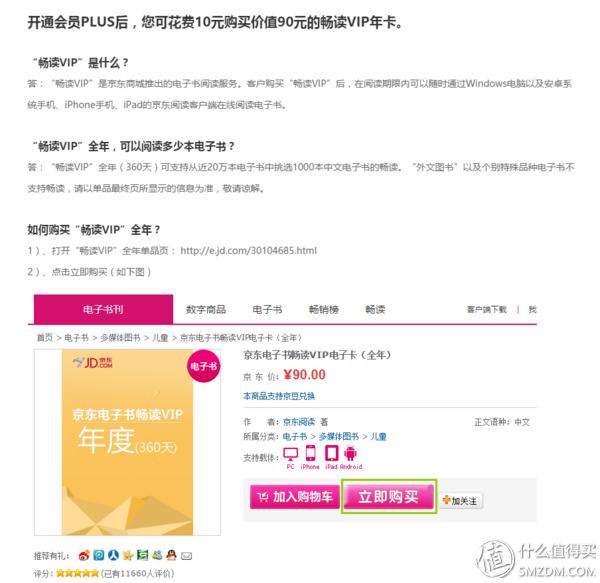Click the 加入购物车 button
The height and width of the screenshot is (583, 600).
[295, 497]
